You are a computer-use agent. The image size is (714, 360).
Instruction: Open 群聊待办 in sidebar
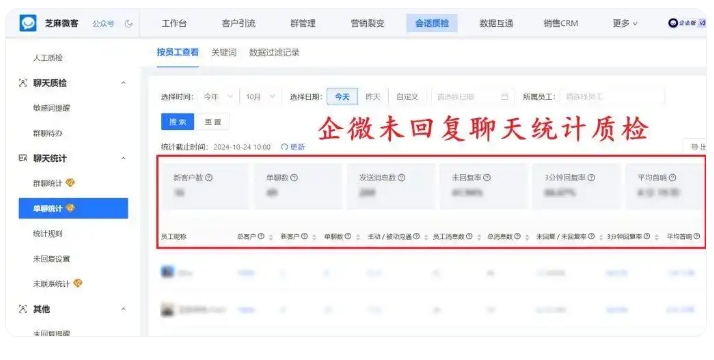pyautogui.click(x=48, y=133)
